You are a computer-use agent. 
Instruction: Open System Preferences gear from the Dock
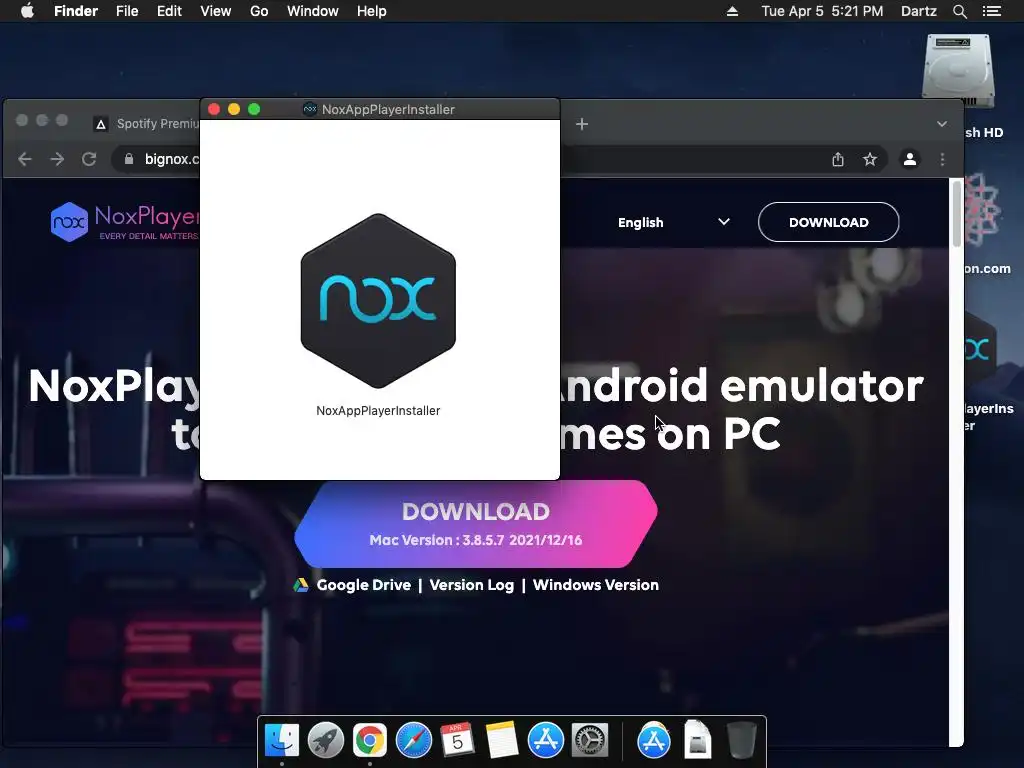pyautogui.click(x=590, y=741)
